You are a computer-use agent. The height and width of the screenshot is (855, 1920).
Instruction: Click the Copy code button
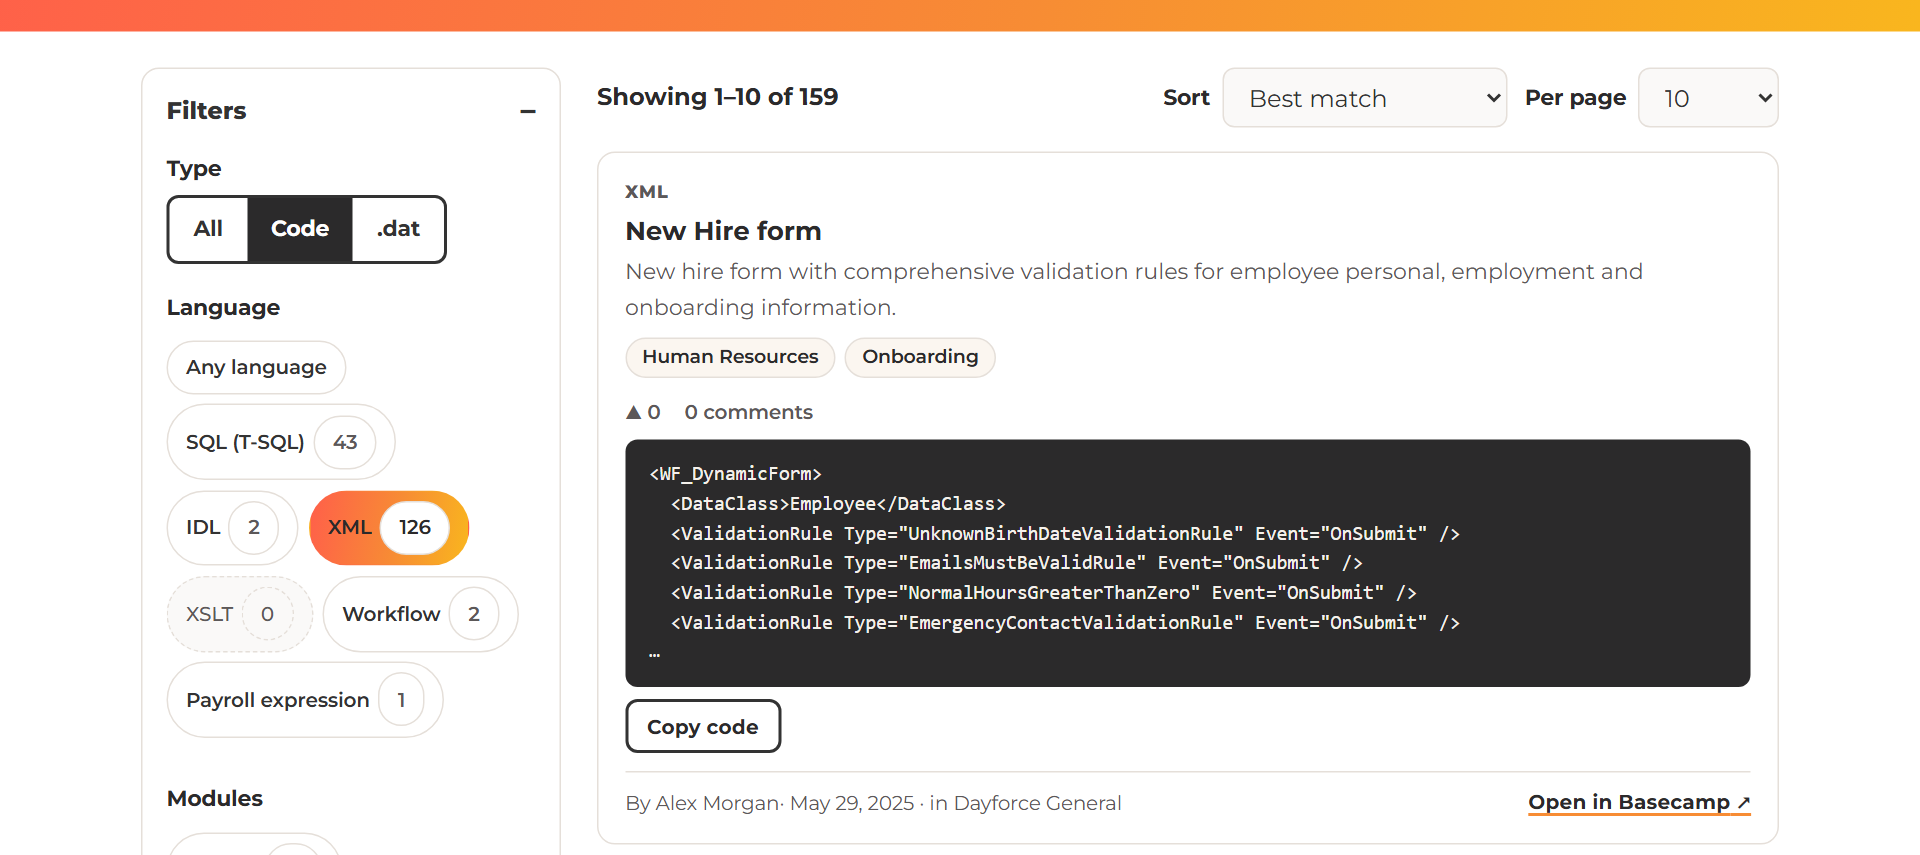(703, 726)
